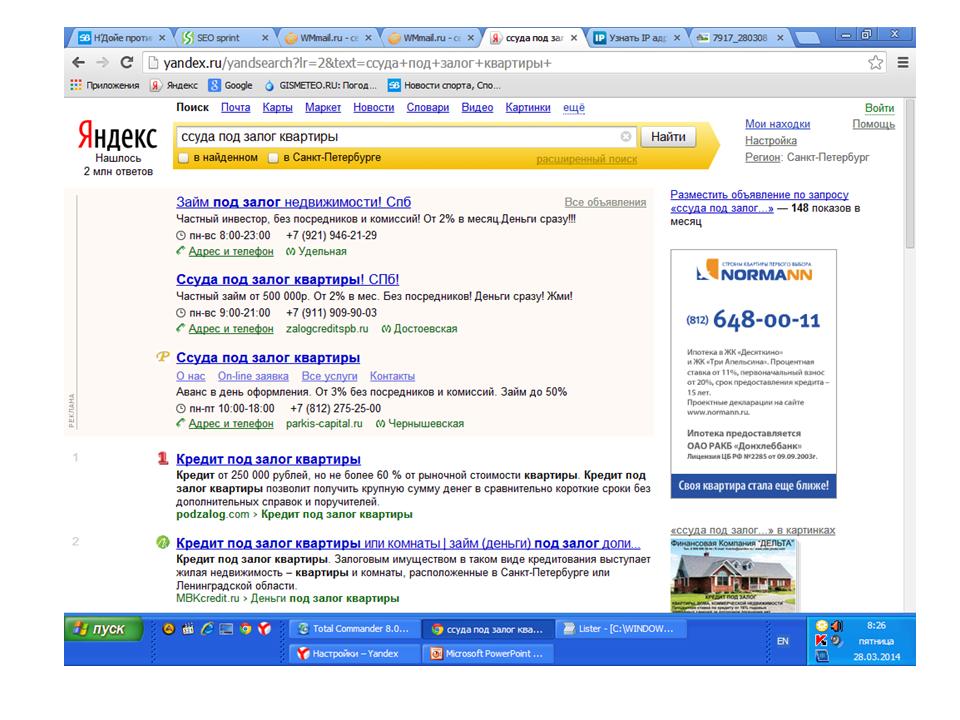Clear the search query with the X icon

point(626,137)
